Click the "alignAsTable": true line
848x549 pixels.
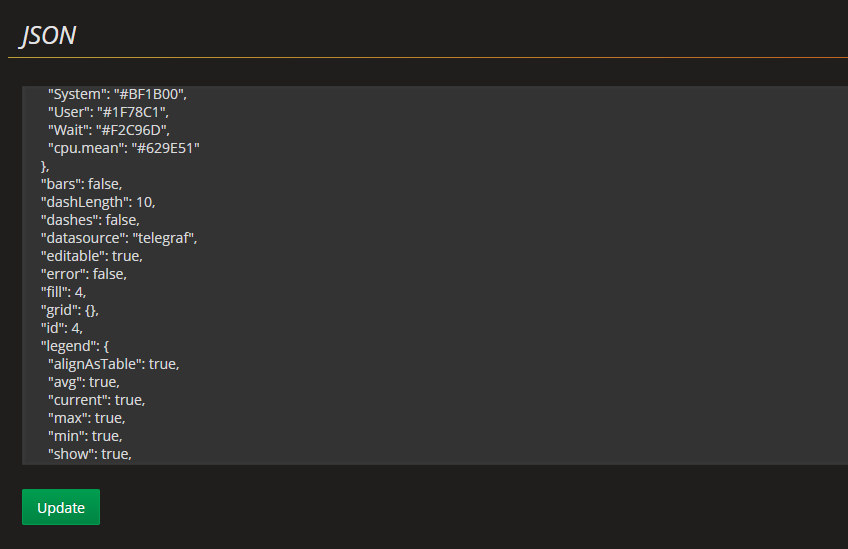click(114, 364)
